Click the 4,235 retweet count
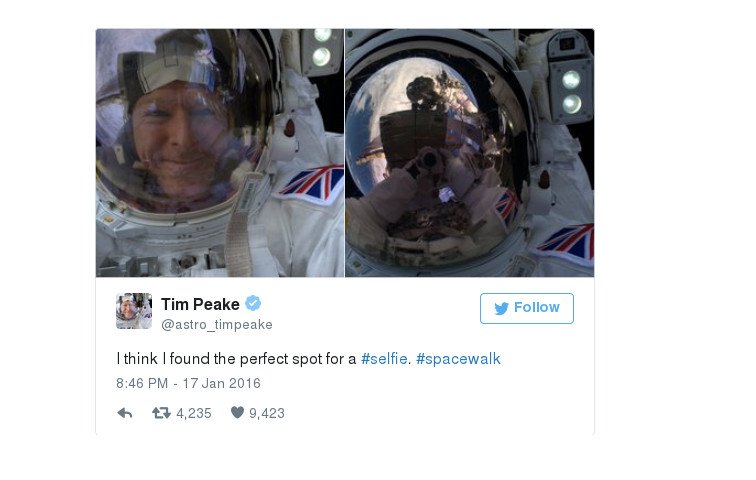This screenshot has height=480, width=756. click(193, 413)
